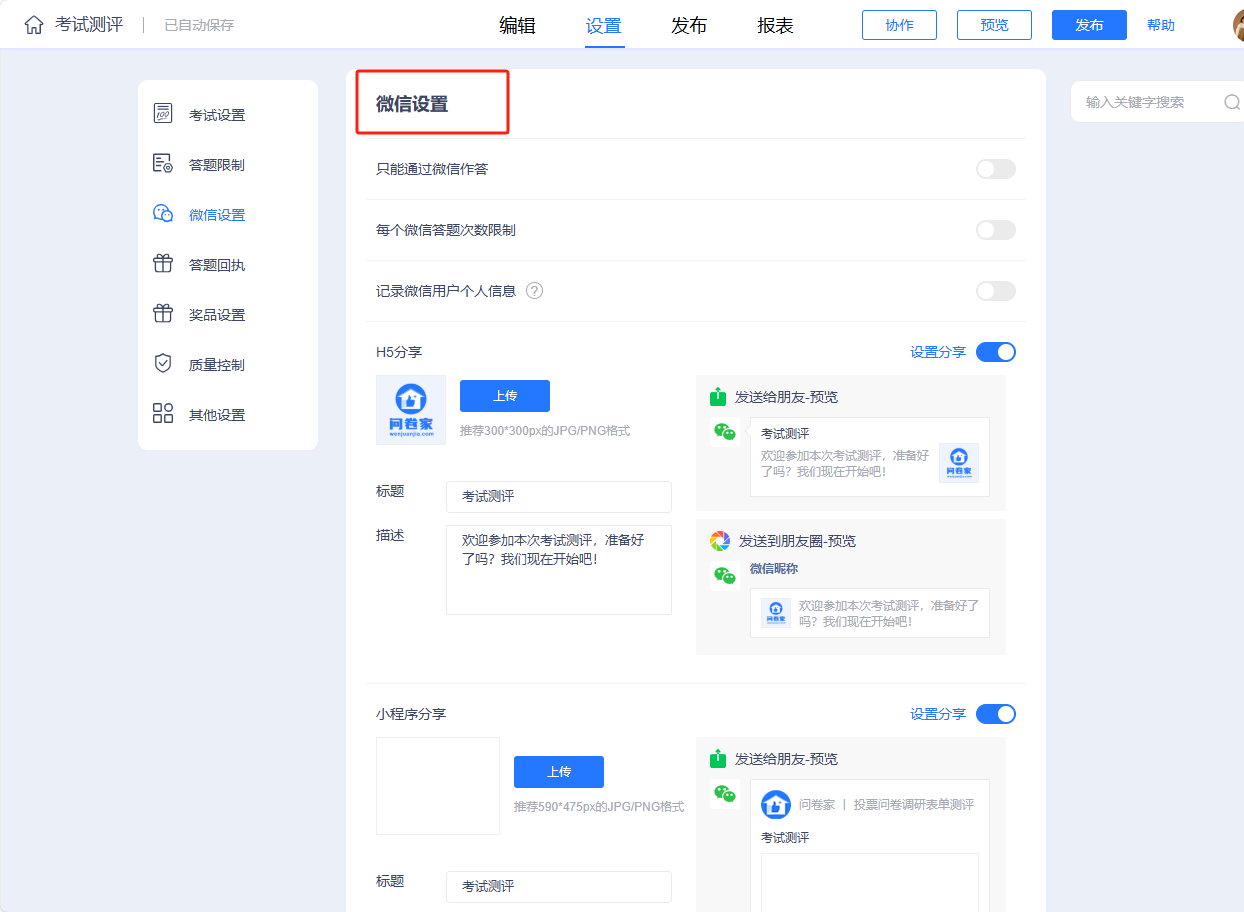Click the 答题限制 sidebar icon
1244x912 pixels.
(163, 164)
